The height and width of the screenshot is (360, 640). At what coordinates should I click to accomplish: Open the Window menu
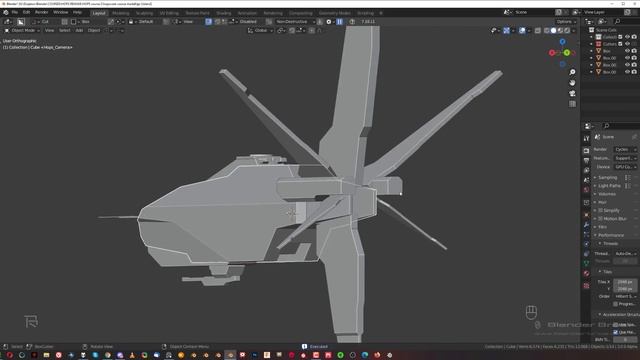(60, 12)
